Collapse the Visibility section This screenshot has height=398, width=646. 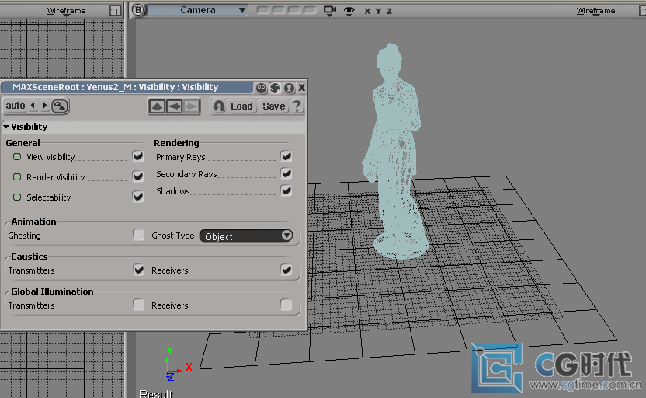pos(6,126)
